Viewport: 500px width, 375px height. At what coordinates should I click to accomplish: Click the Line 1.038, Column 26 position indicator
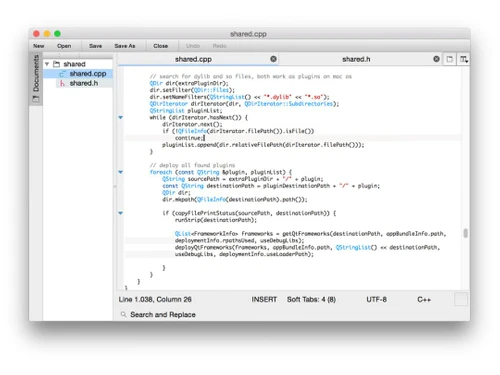[x=155, y=299]
